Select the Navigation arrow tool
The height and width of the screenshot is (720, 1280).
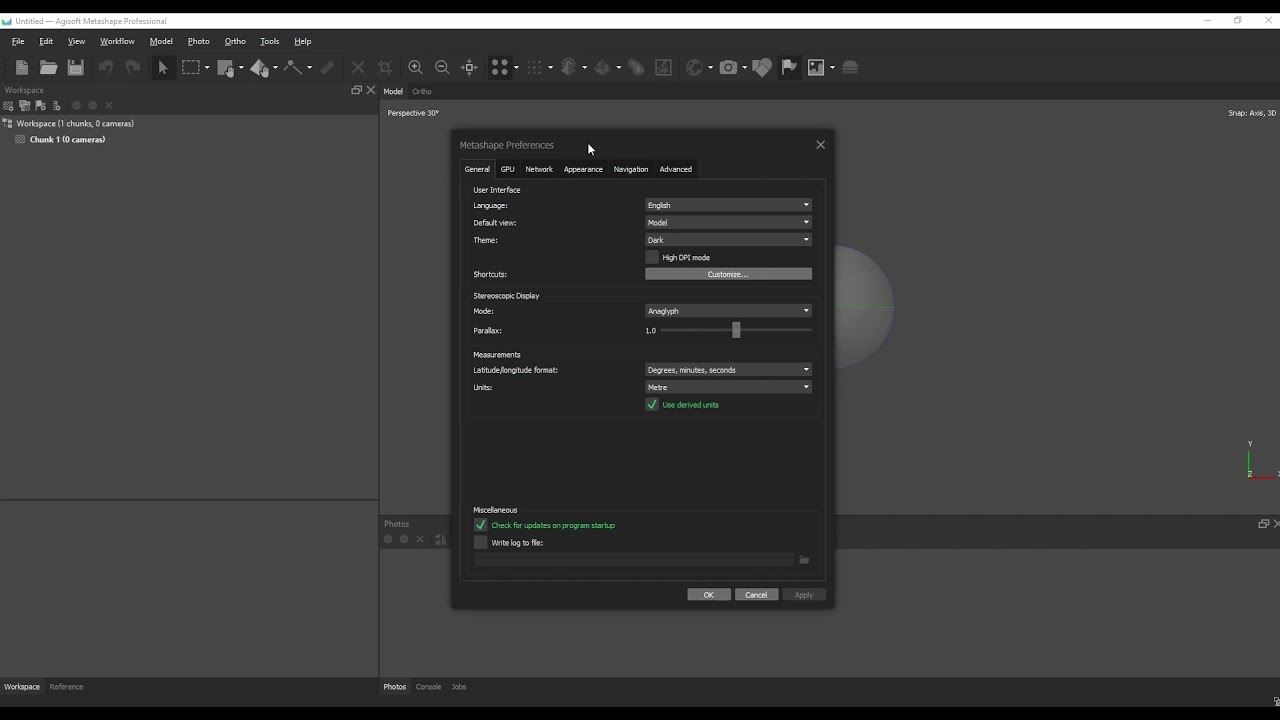(163, 67)
